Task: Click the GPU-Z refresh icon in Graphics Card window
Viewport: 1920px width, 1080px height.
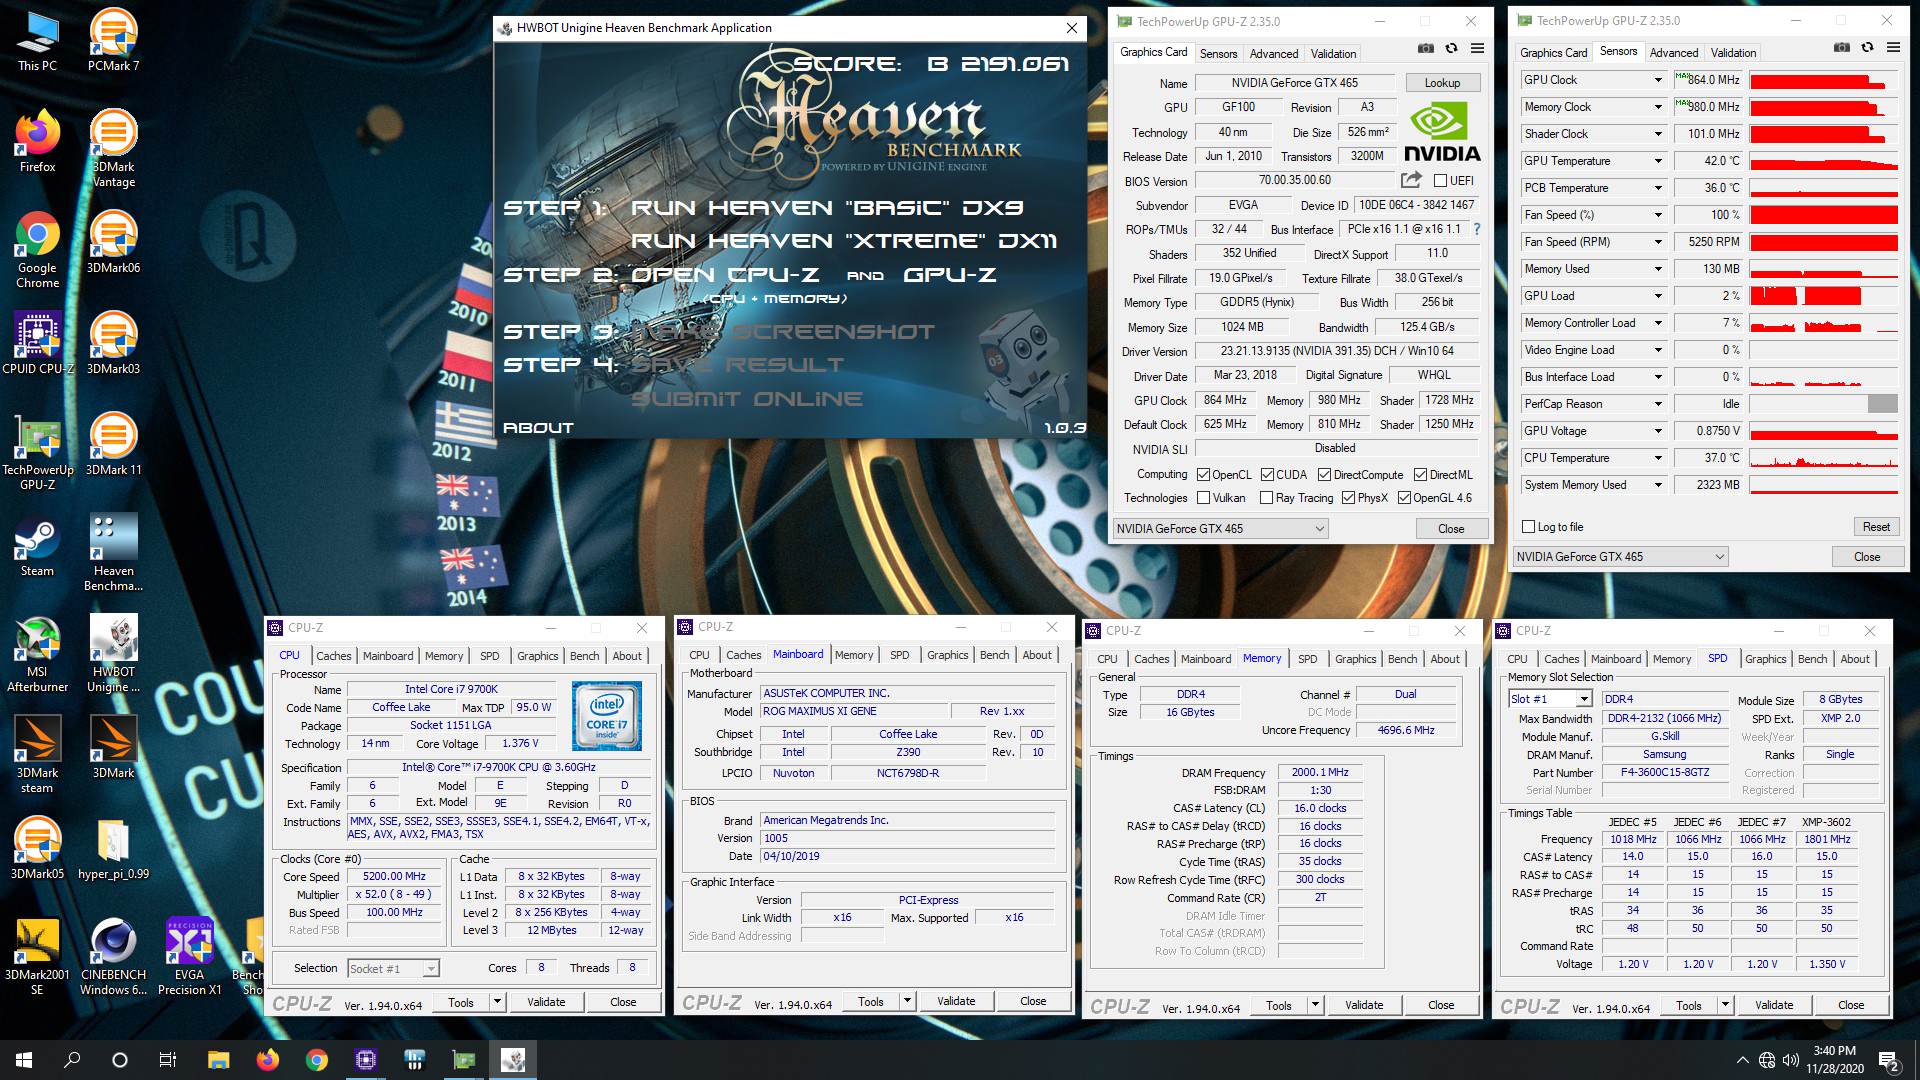Action: point(1451,49)
